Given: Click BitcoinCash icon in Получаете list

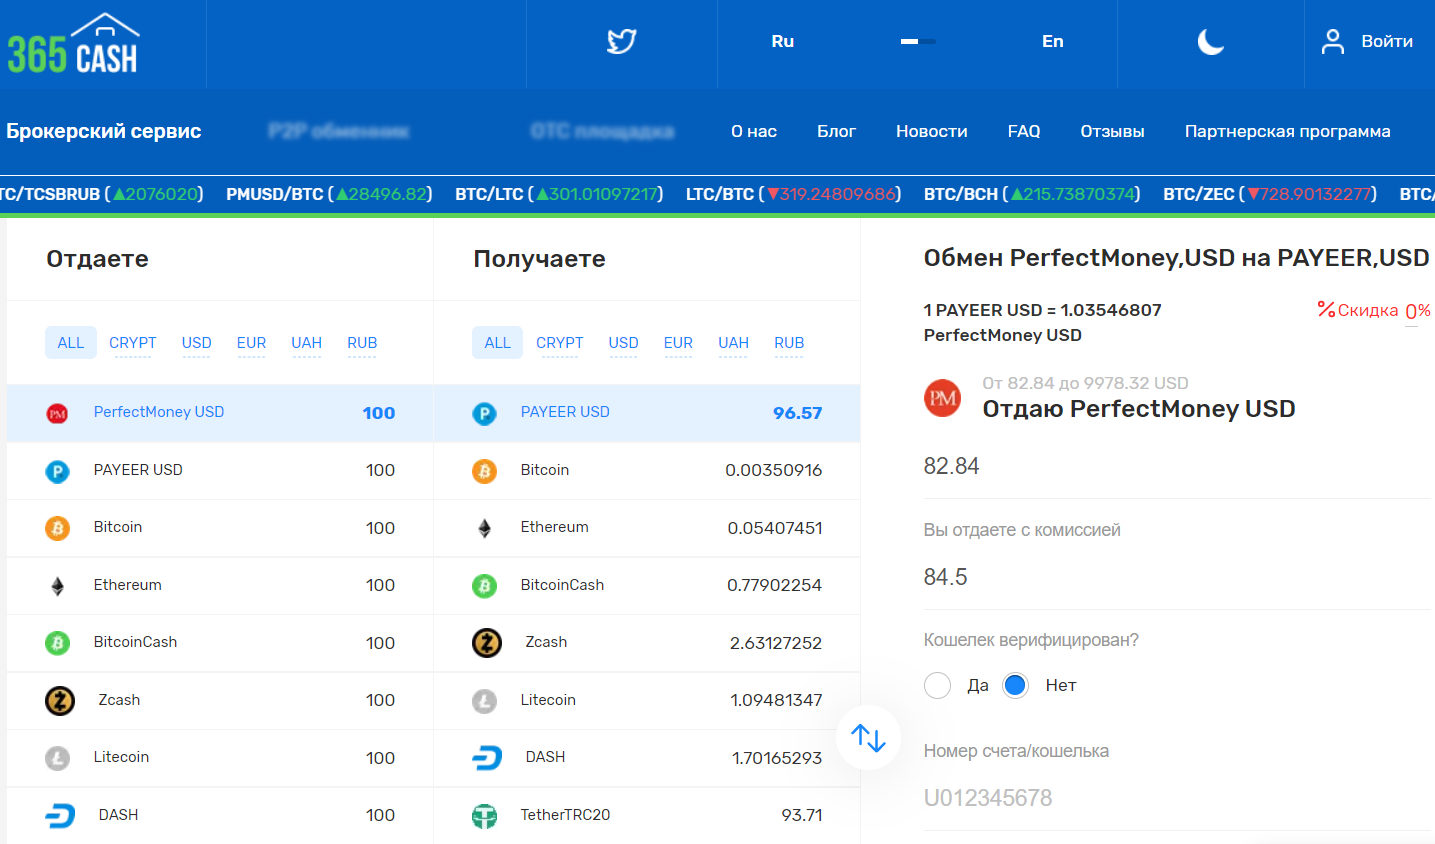Looking at the screenshot, I should coord(485,586).
